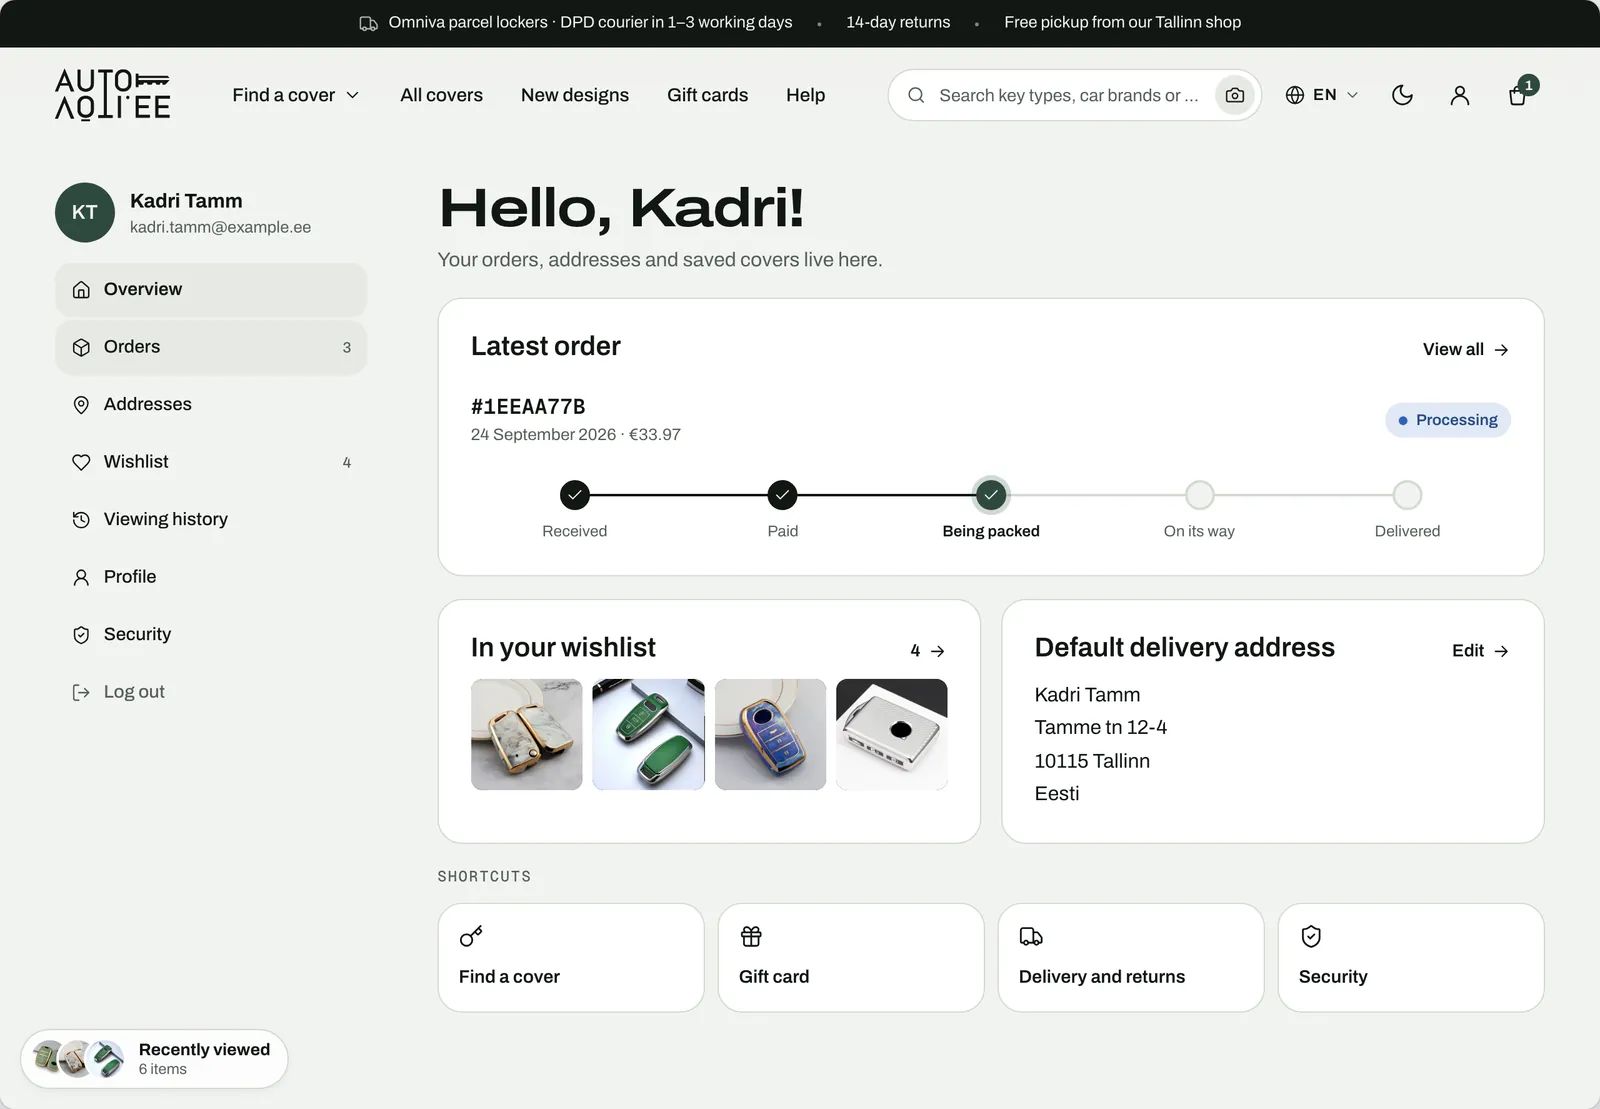Open the Find a cover shortcut card

[571, 958]
